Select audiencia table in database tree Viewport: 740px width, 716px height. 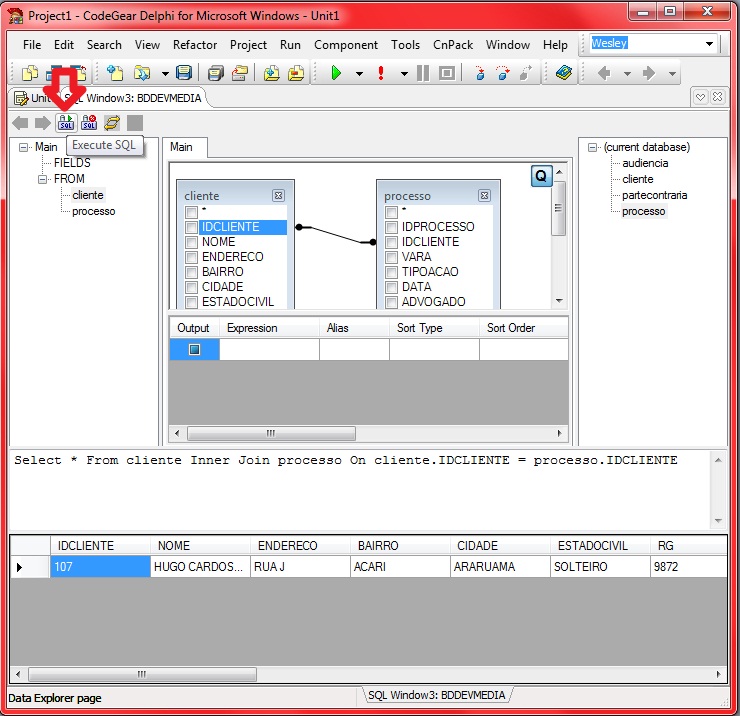click(x=645, y=163)
